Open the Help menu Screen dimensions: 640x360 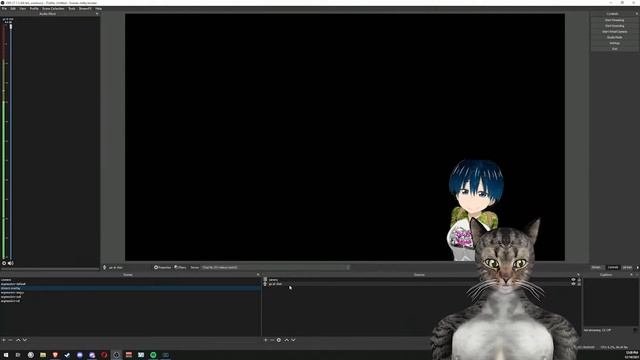coord(98,9)
